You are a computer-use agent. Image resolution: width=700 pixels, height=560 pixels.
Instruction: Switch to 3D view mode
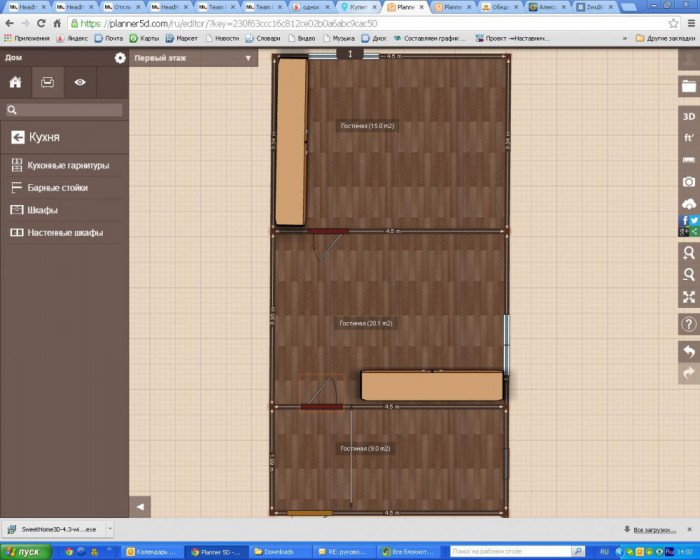688,116
